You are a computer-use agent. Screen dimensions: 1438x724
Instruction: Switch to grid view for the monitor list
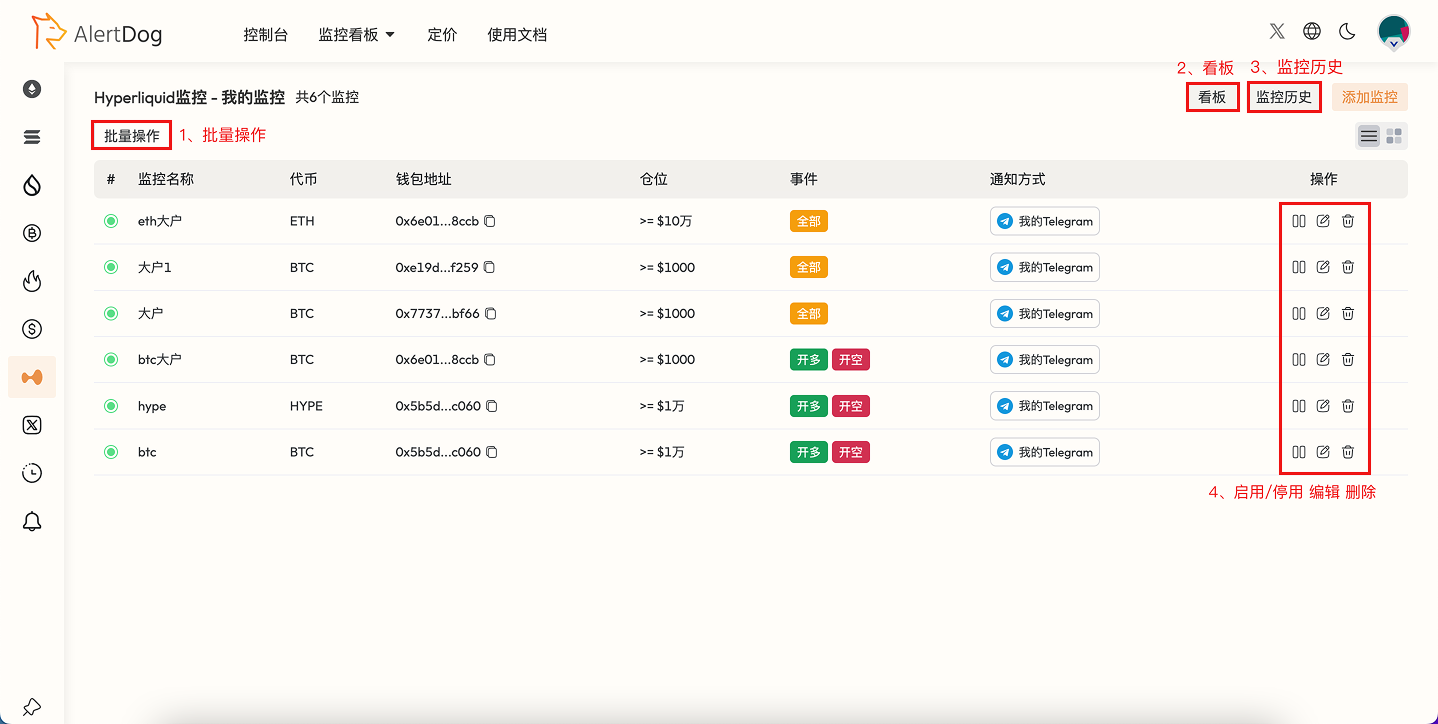(1393, 136)
